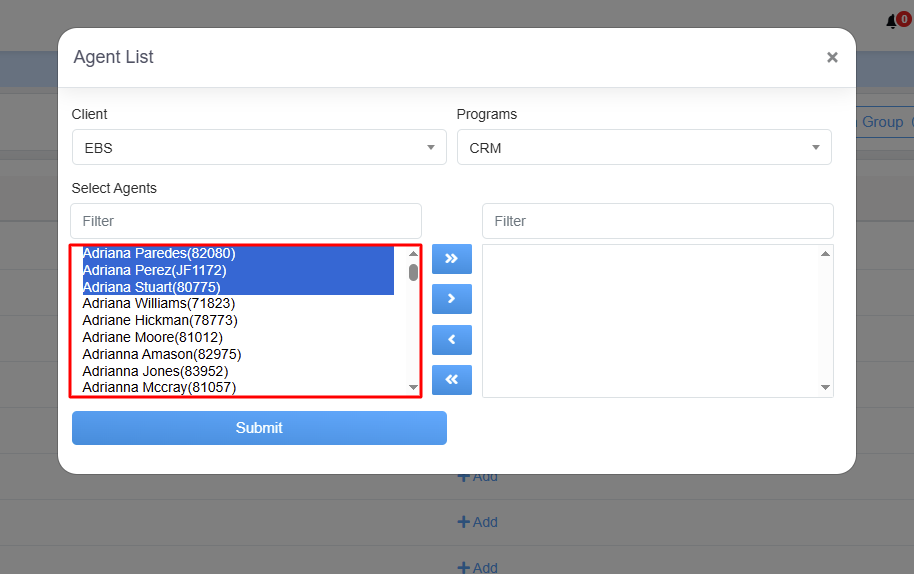This screenshot has width=914, height=574.
Task: Open the Client dropdown showing EBS
Action: (259, 148)
